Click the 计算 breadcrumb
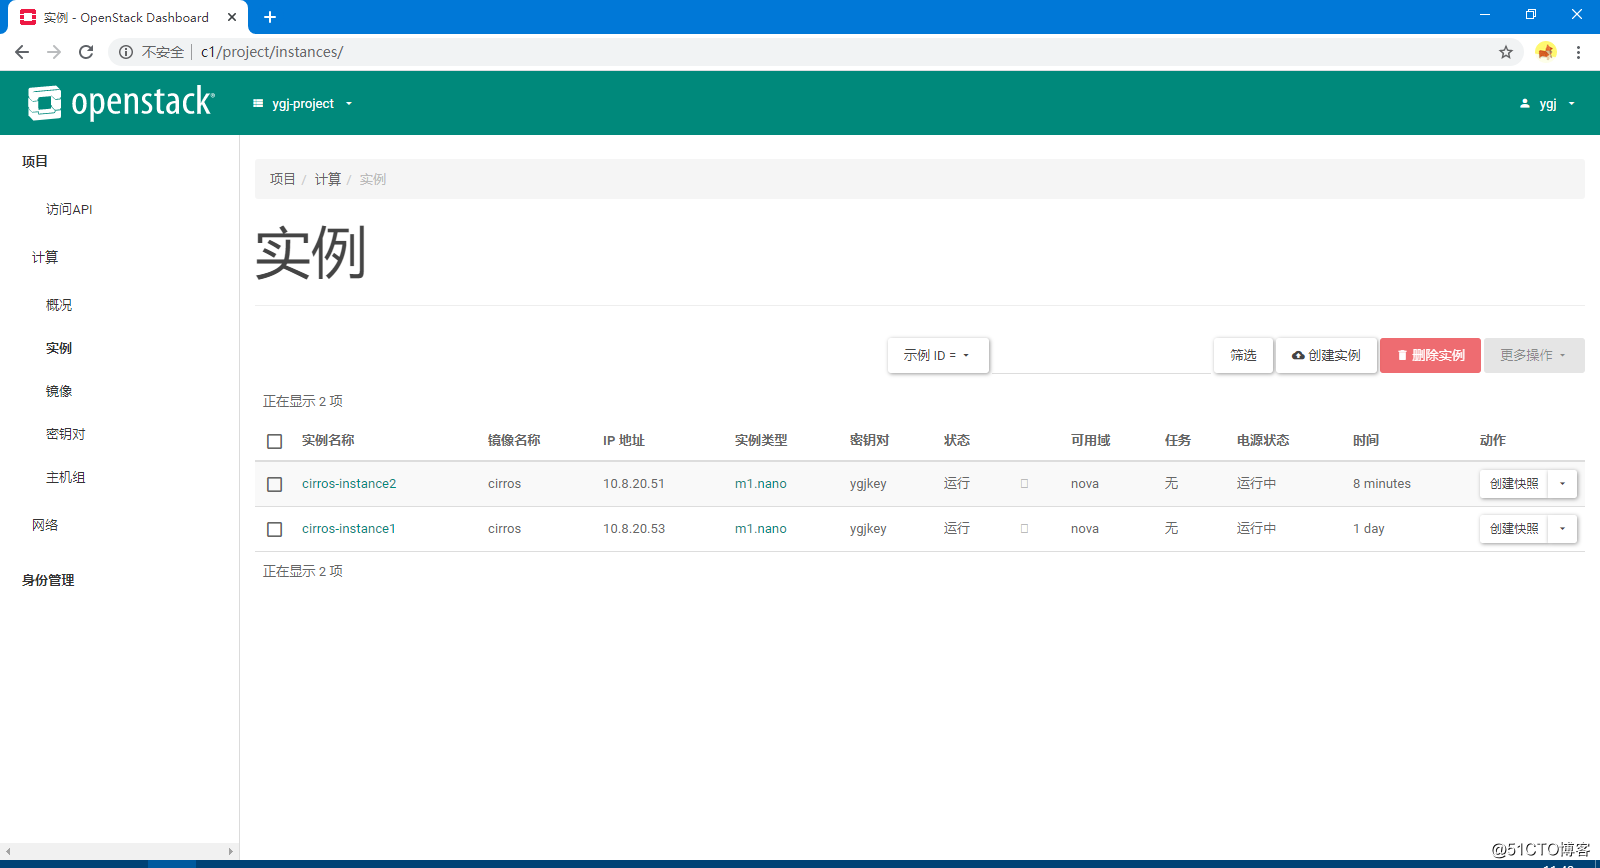 click(328, 179)
